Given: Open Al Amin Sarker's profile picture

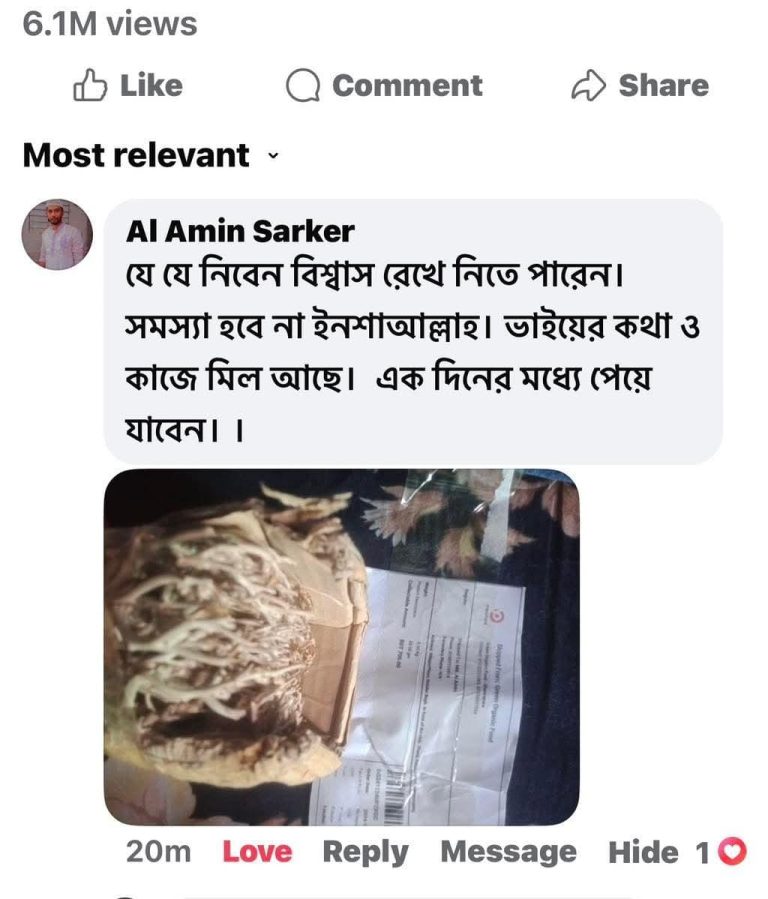Looking at the screenshot, I should pyautogui.click(x=57, y=234).
